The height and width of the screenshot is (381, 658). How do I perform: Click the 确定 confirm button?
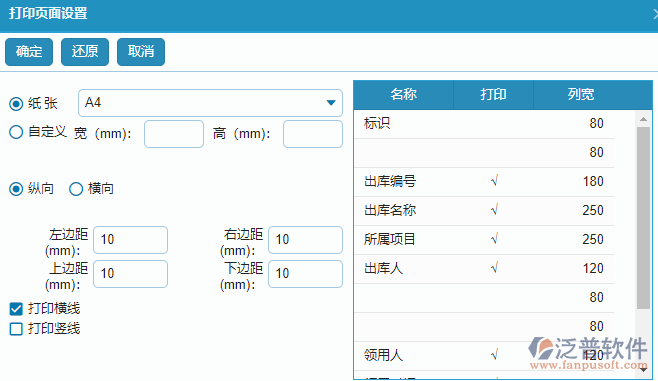click(x=29, y=52)
